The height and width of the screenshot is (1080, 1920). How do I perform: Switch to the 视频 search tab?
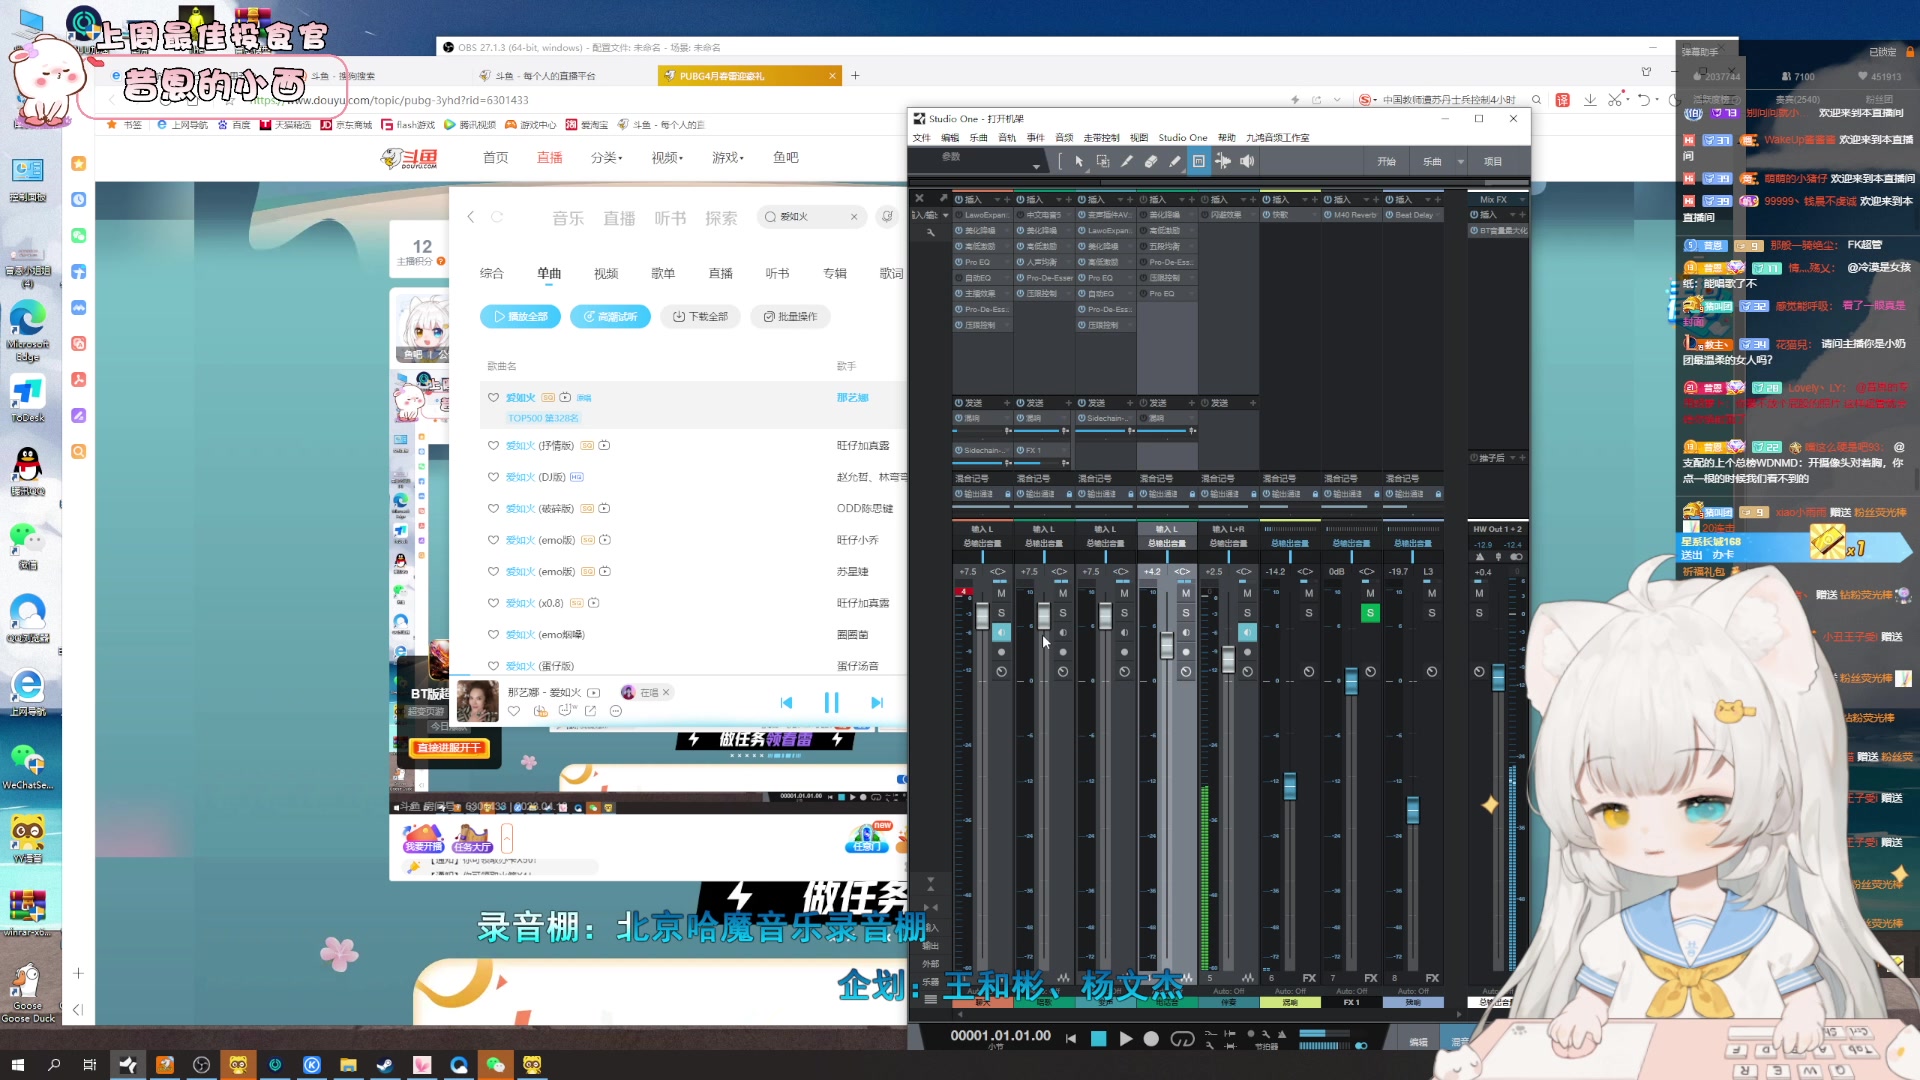pyautogui.click(x=606, y=273)
